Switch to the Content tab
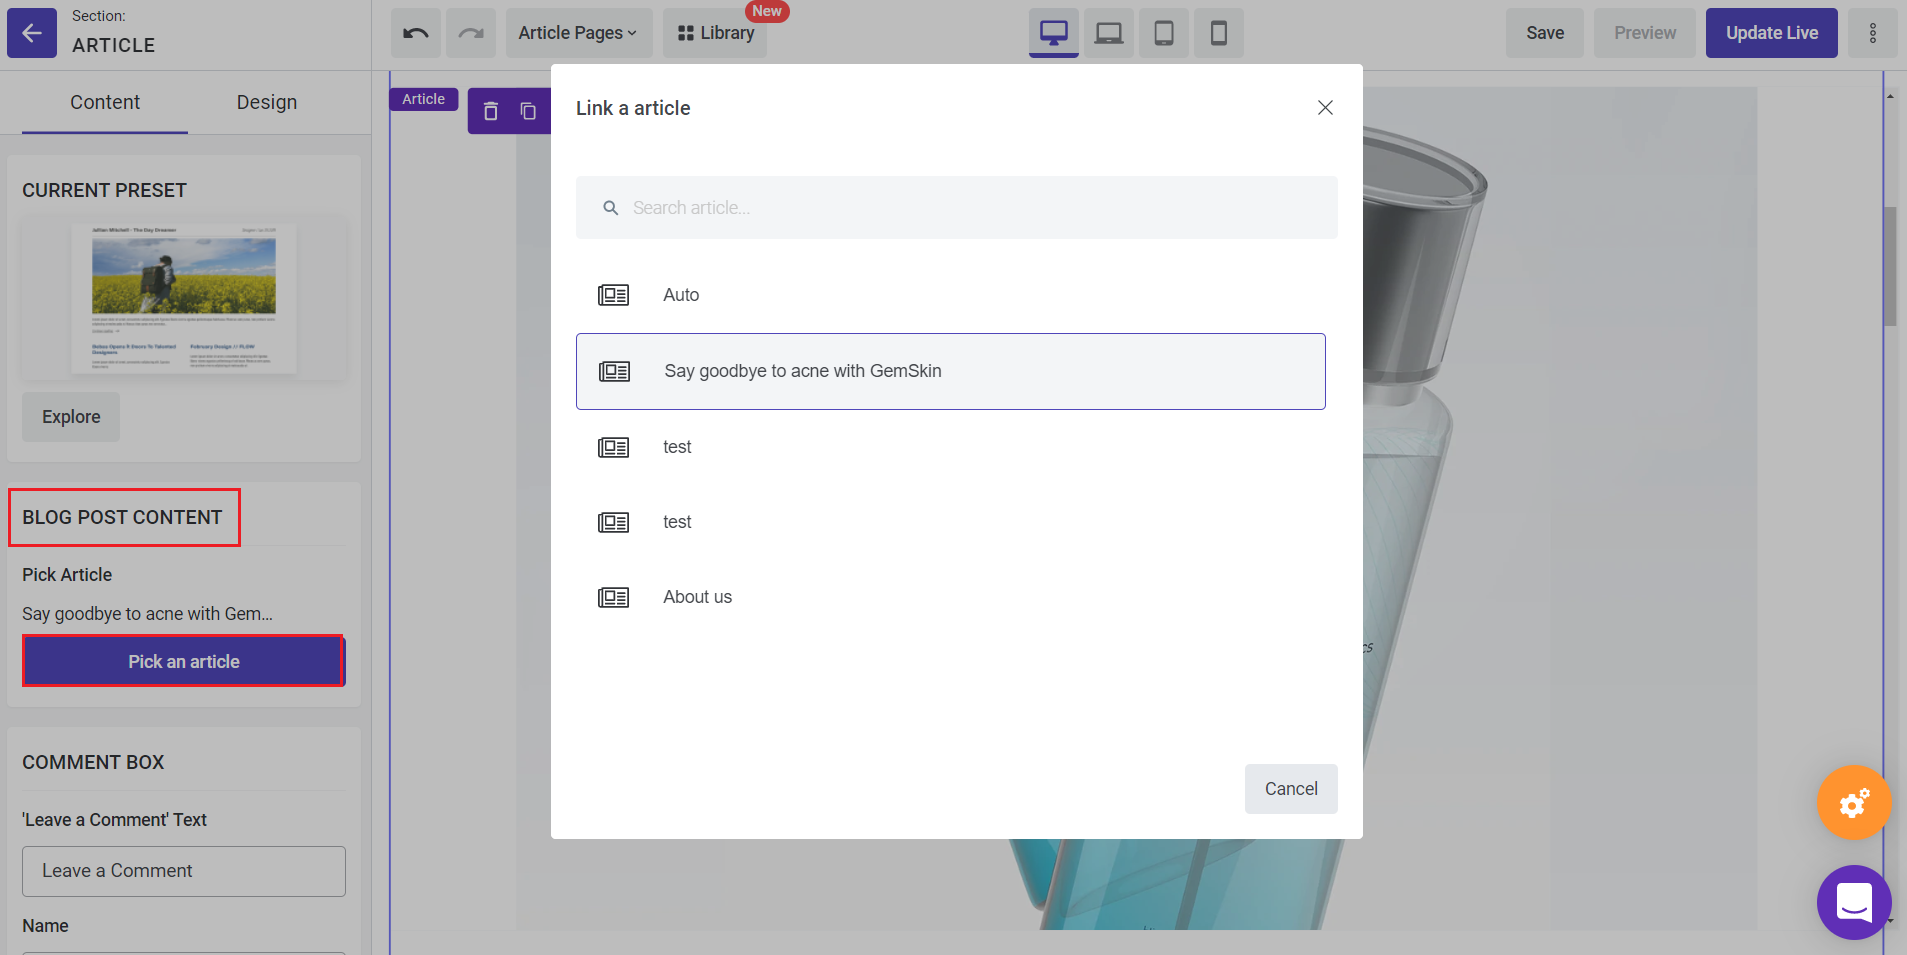1907x955 pixels. pos(105,102)
